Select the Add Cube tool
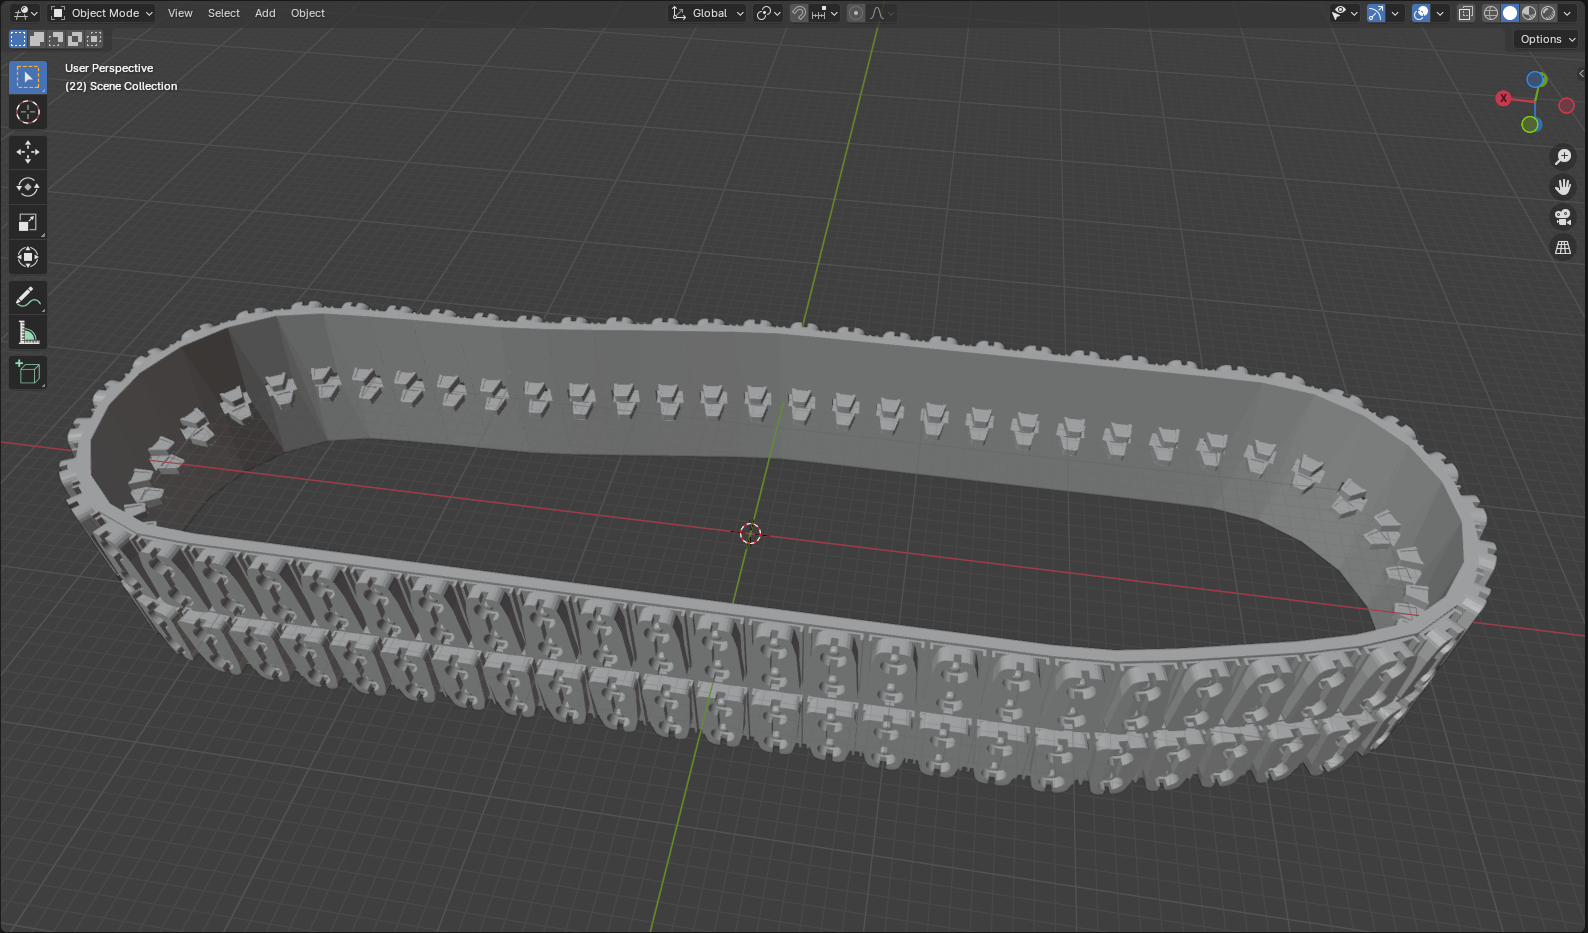Image resolution: width=1588 pixels, height=933 pixels. (28, 373)
